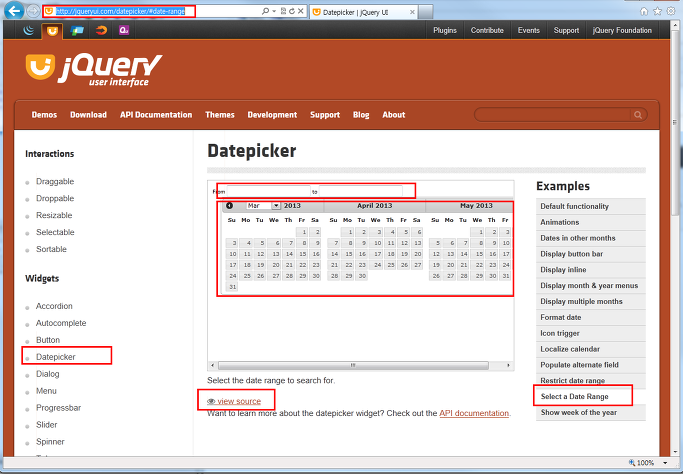
Task: Click the jQuery UI project icon
Action: pyautogui.click(x=52, y=31)
